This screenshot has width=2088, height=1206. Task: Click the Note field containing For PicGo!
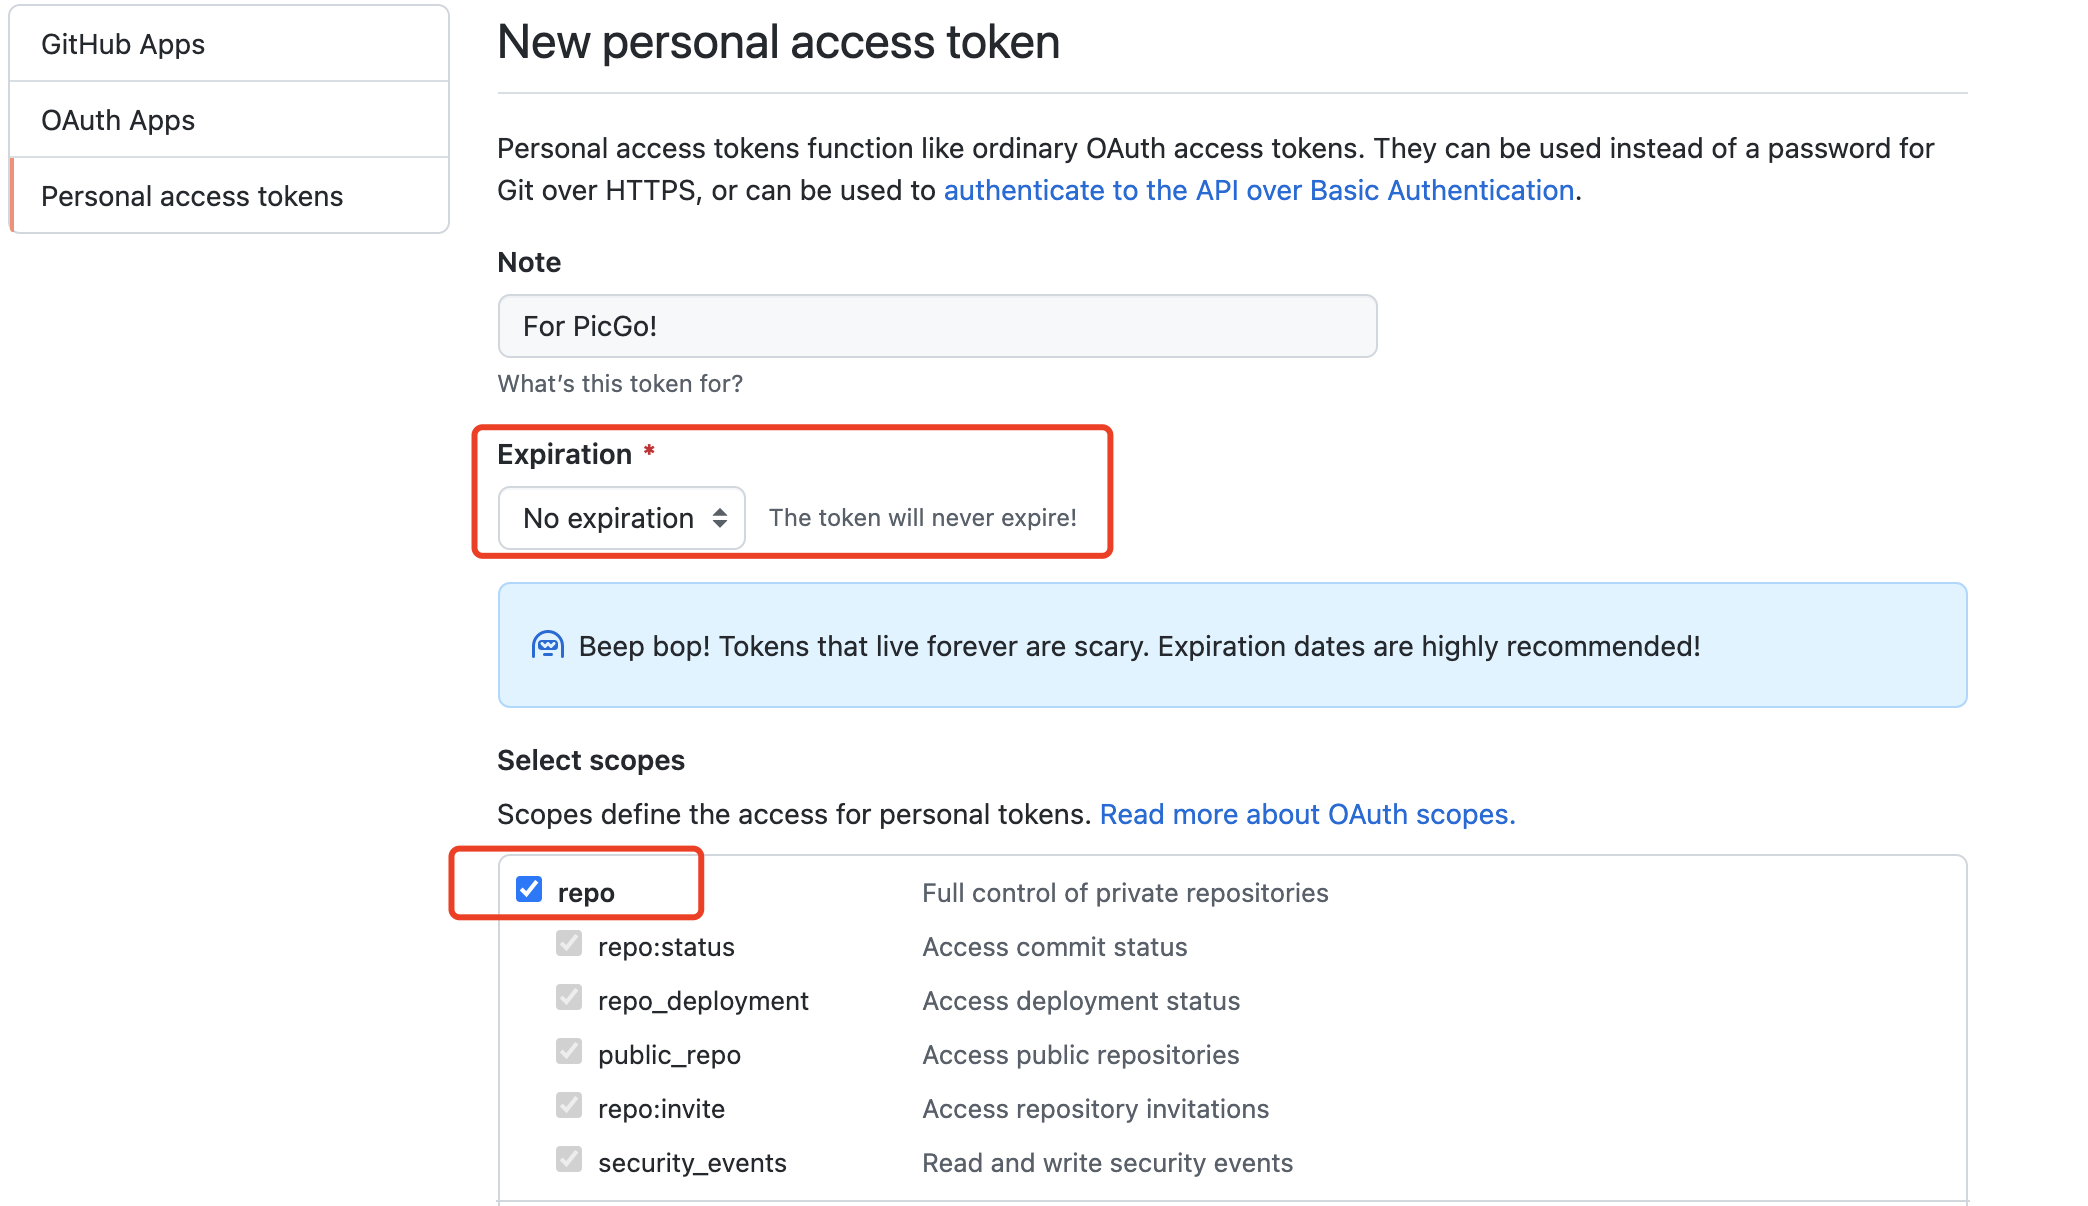click(937, 326)
